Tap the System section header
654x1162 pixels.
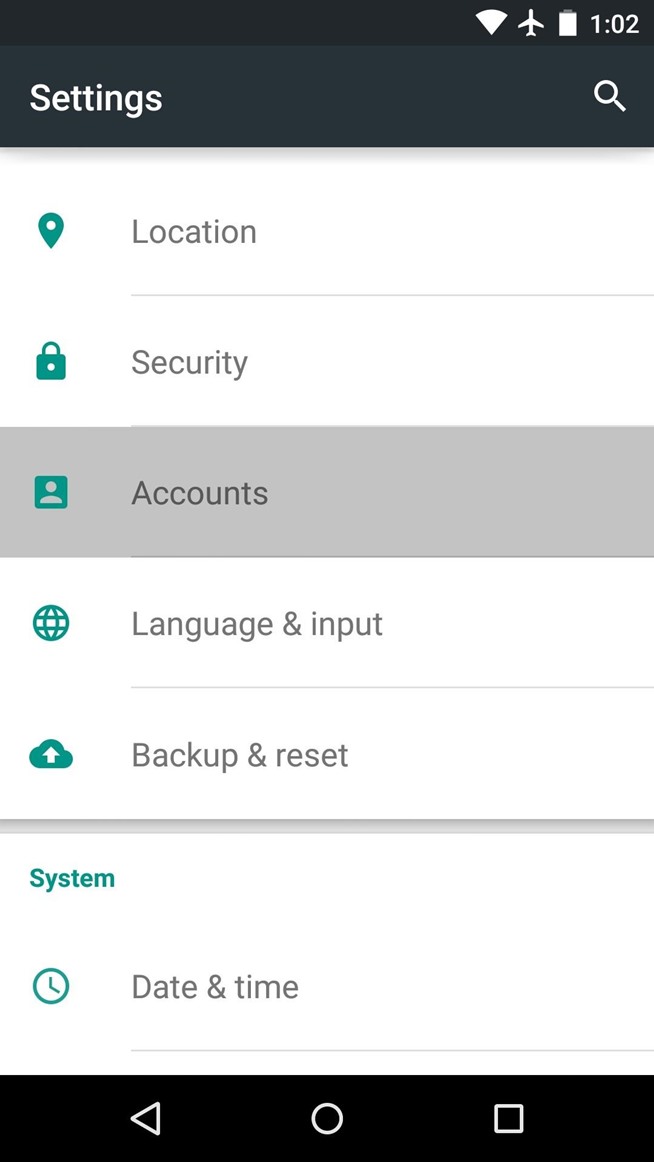72,879
